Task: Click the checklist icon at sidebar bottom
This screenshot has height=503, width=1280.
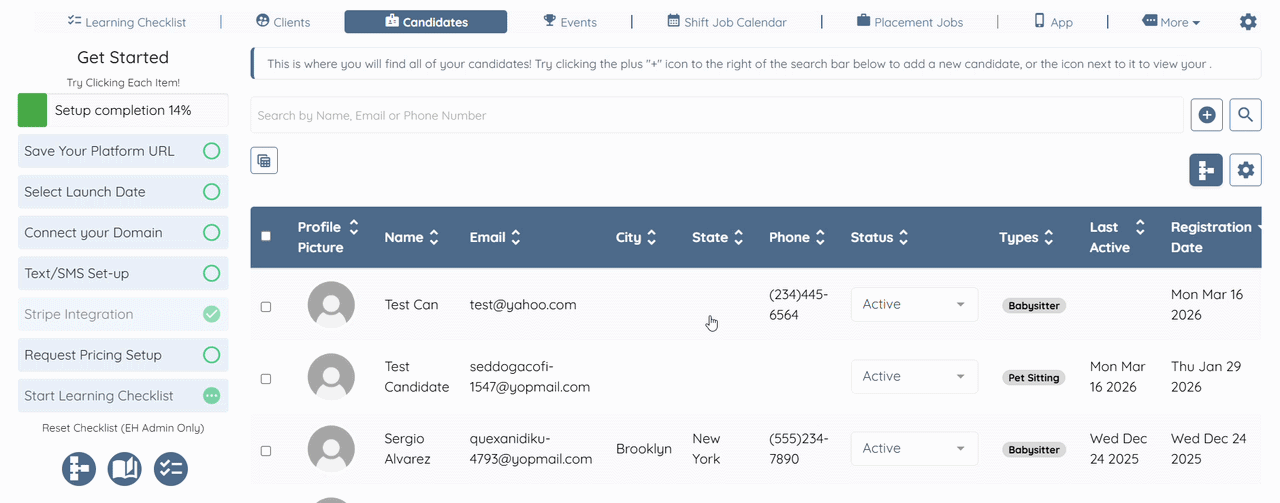Action: (171, 469)
